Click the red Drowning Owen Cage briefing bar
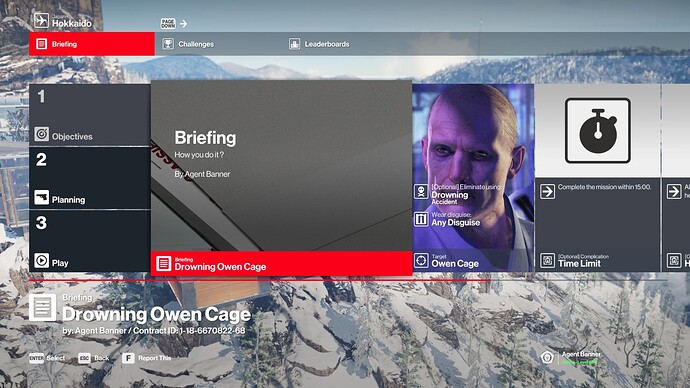 [x=282, y=264]
